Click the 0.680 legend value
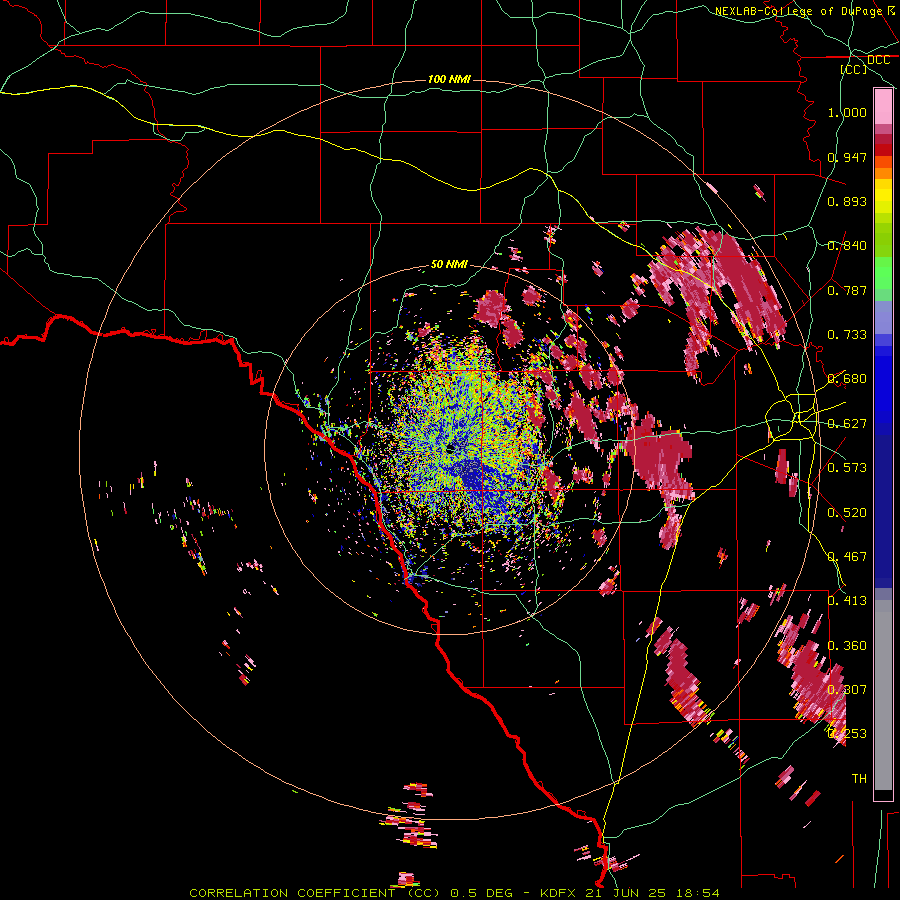 click(847, 379)
